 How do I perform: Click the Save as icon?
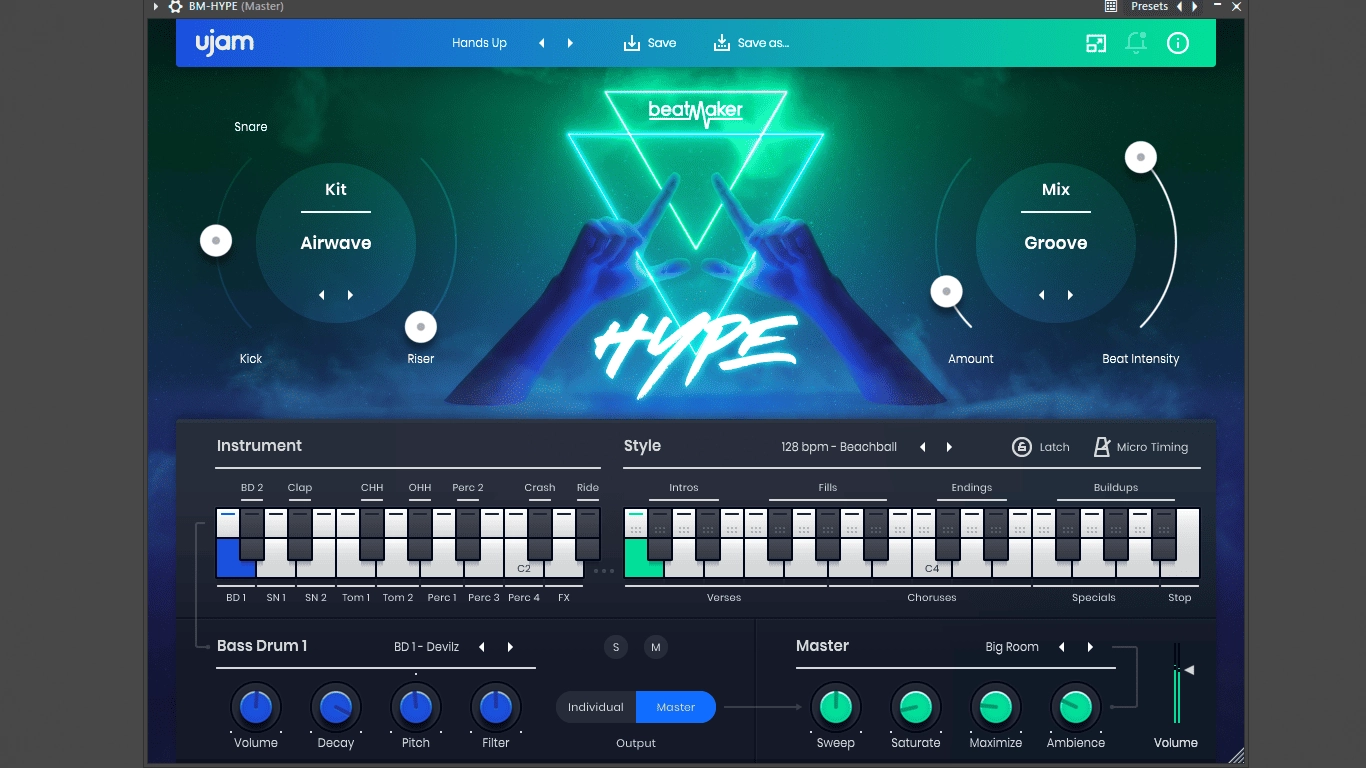click(x=721, y=43)
